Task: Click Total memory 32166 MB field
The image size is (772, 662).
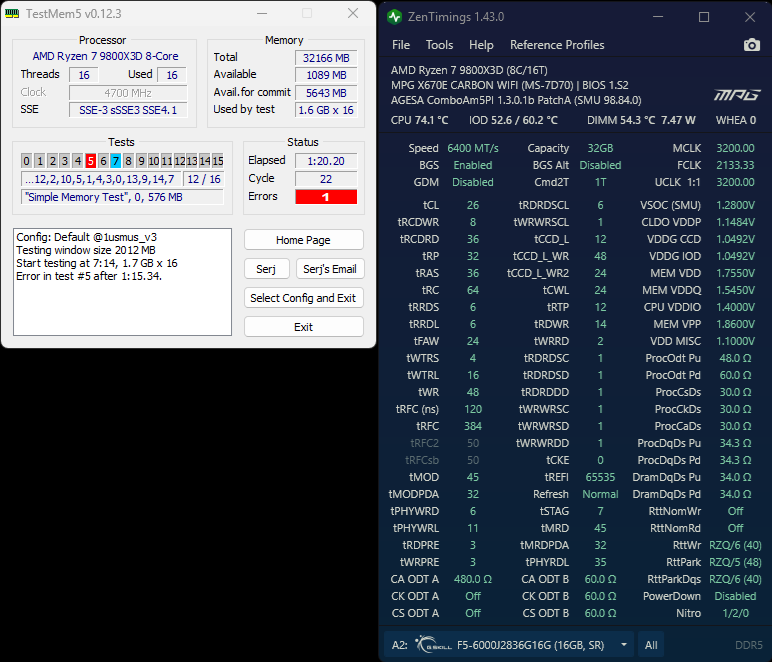Action: pos(326,58)
